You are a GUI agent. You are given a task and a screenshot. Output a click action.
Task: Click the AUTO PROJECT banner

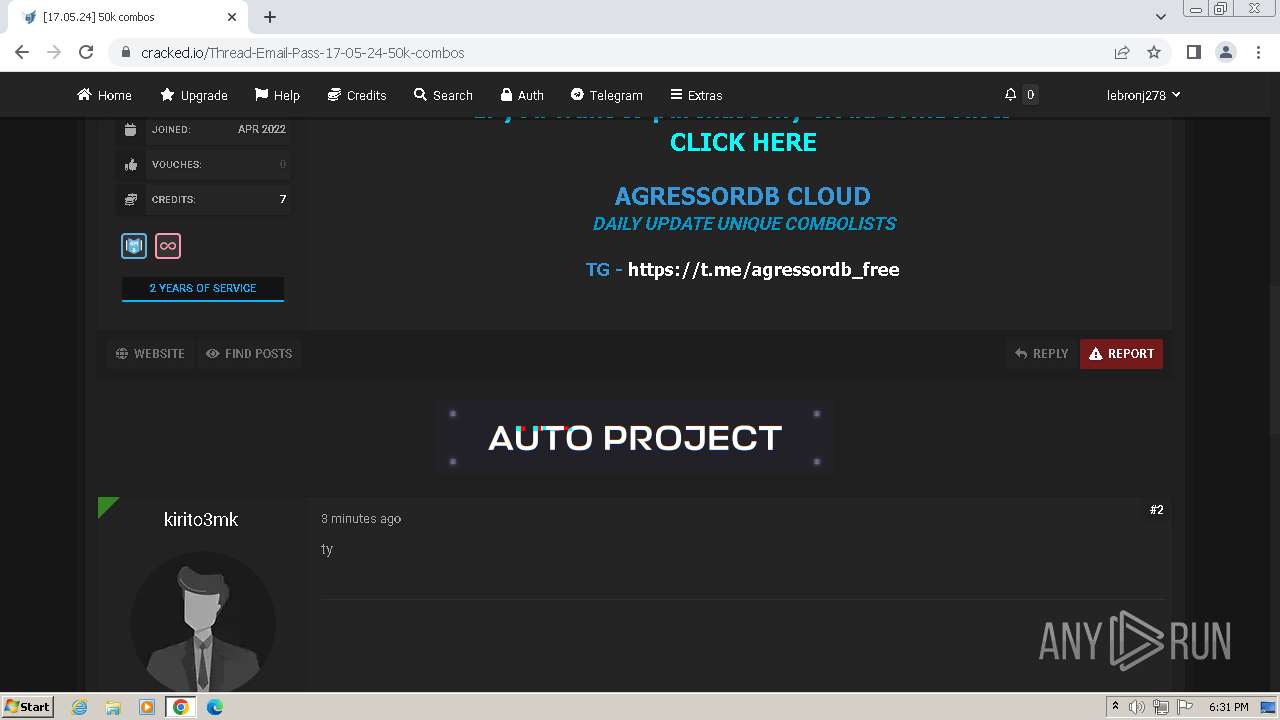(635, 438)
